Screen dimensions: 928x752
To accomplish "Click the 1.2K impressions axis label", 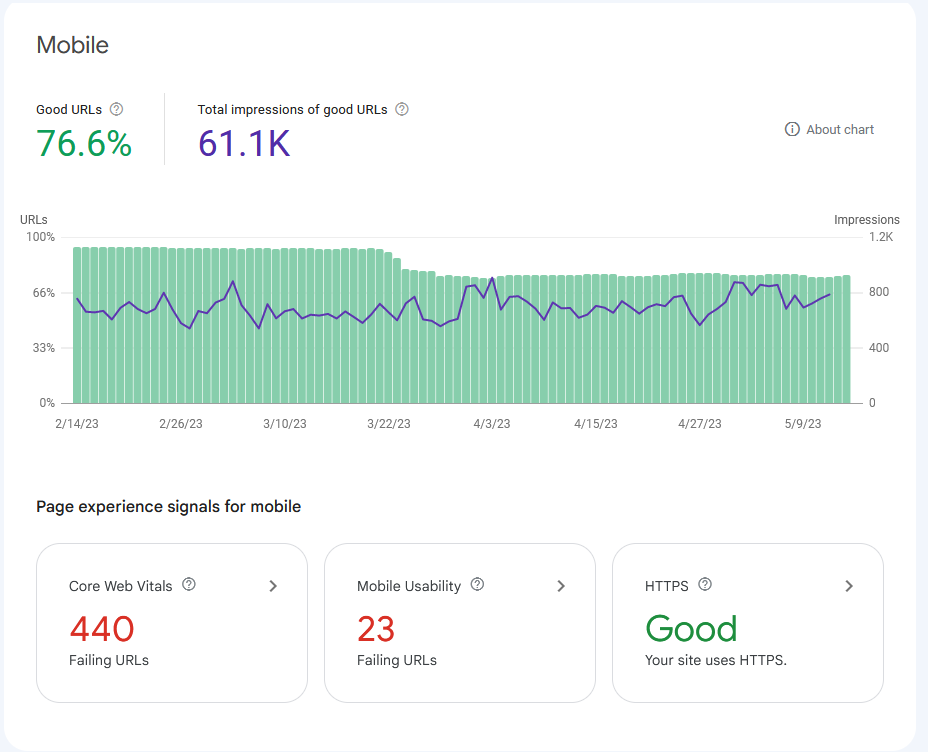I will (881, 237).
